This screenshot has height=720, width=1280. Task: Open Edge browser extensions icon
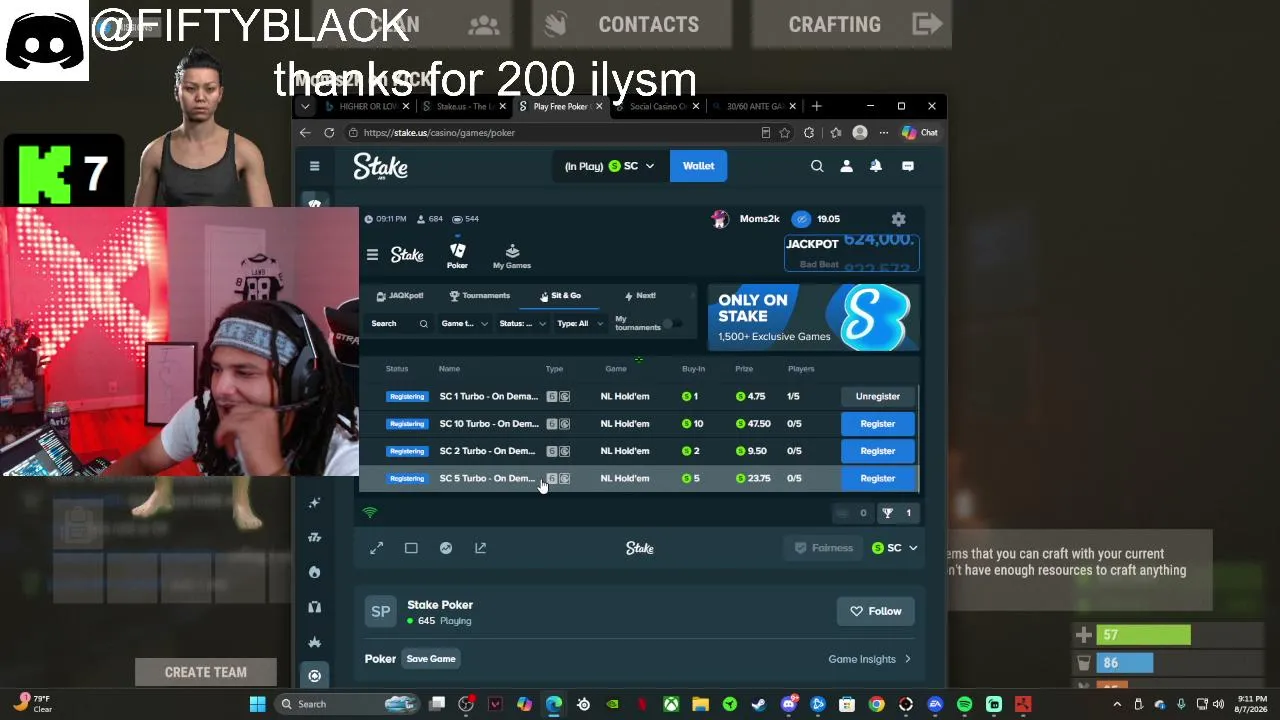[809, 132]
